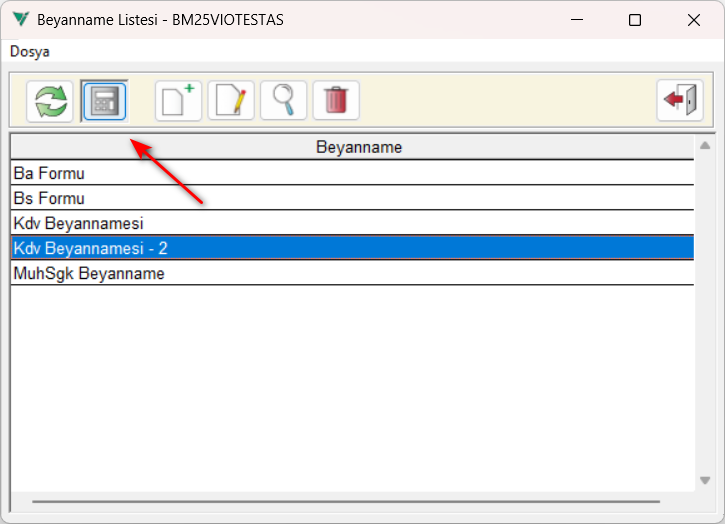
Task: Open the calculator icon in toolbar
Action: pos(104,101)
